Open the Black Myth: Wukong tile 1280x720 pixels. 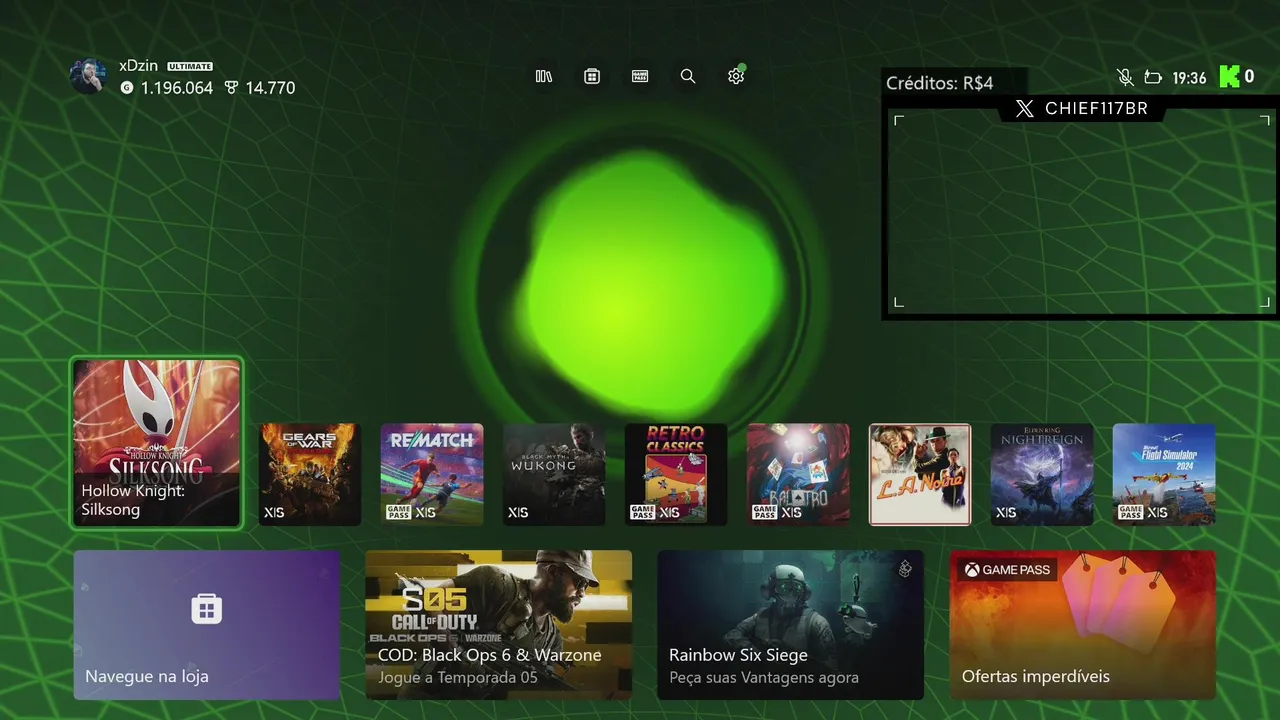(x=554, y=474)
